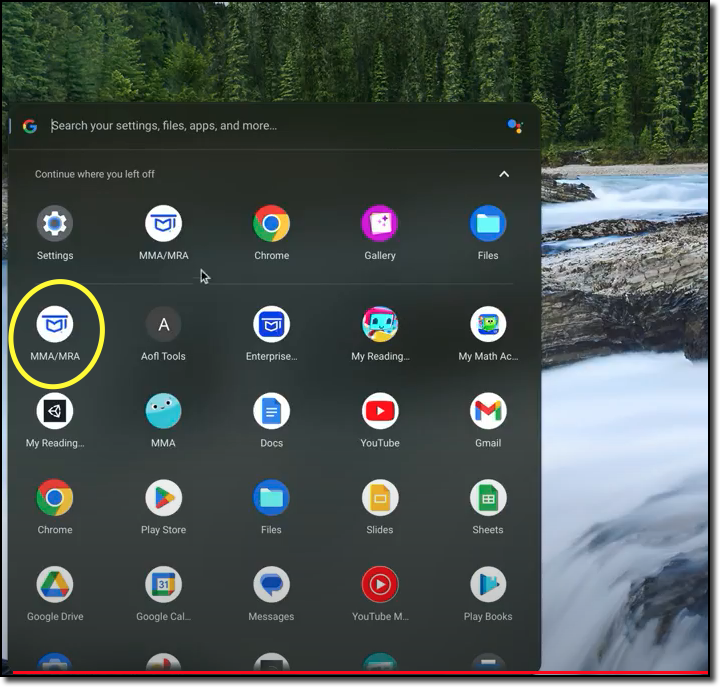Launch Chrome next to Play Store
The width and height of the screenshot is (720, 687).
pos(55,498)
